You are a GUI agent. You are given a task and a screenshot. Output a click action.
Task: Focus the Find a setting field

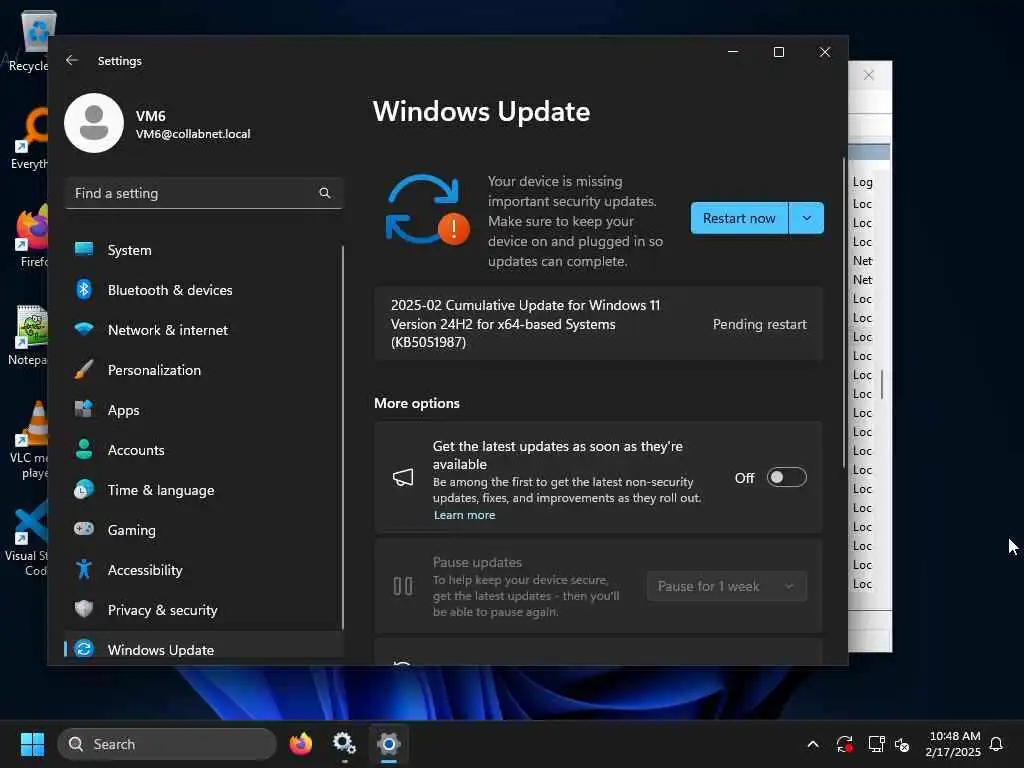coord(204,193)
